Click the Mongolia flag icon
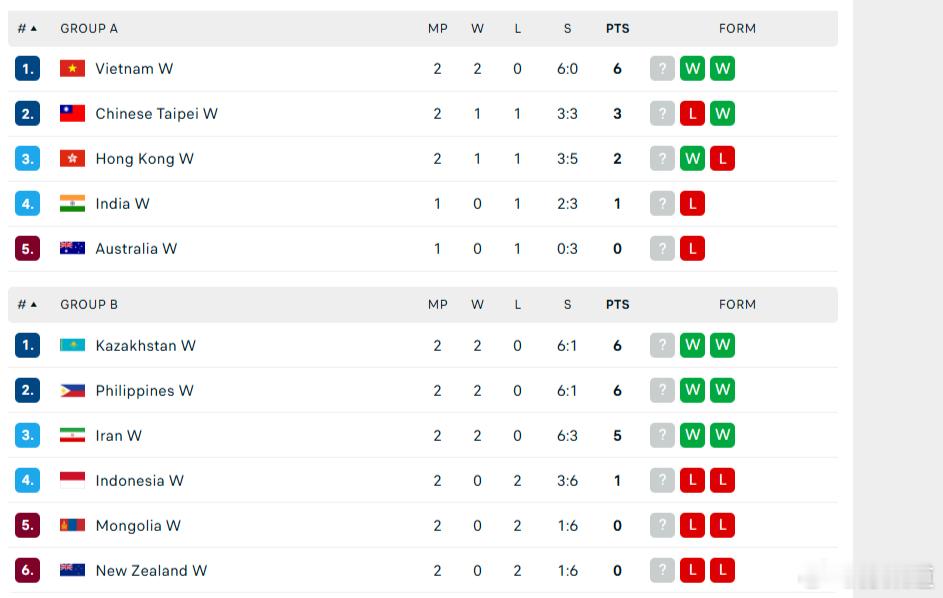943x598 pixels. click(x=72, y=525)
